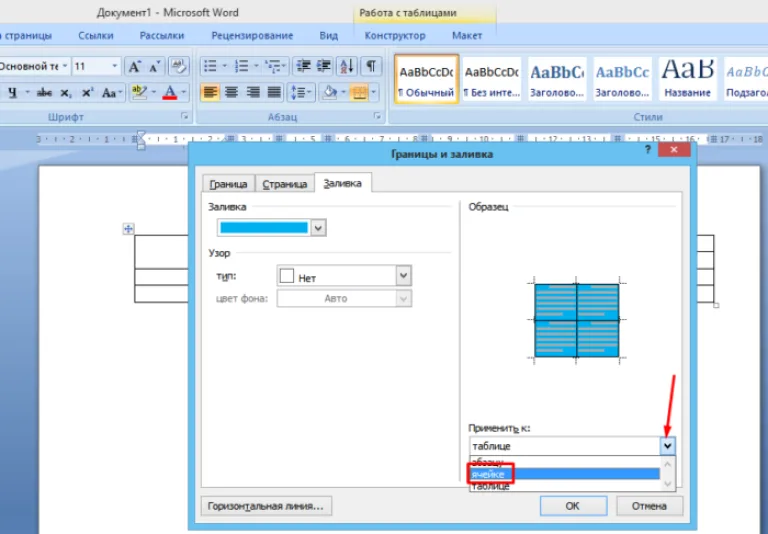This screenshot has width=768, height=534.
Task: Center the text
Action: click(x=231, y=92)
